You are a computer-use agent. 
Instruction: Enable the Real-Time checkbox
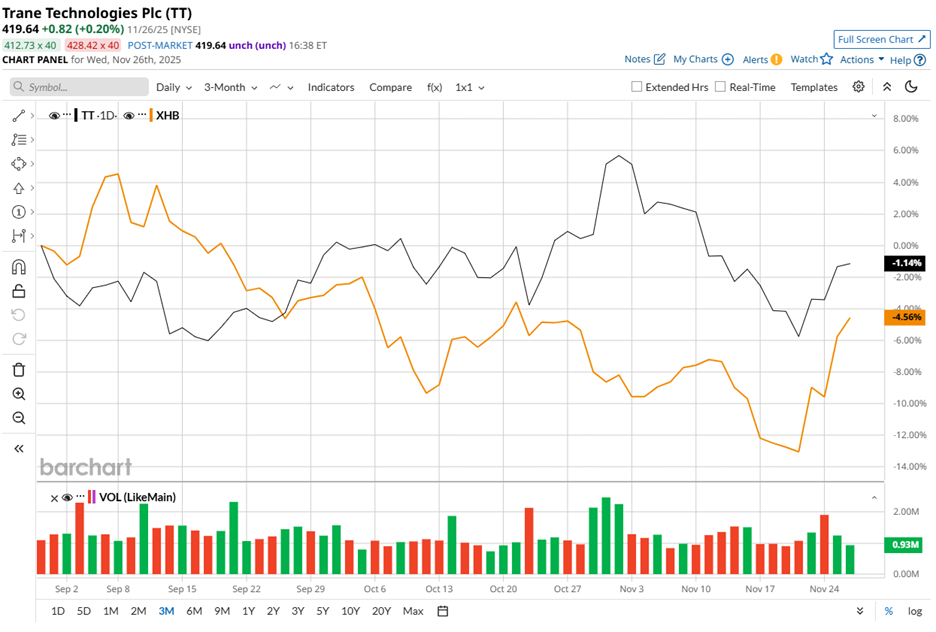[721, 87]
